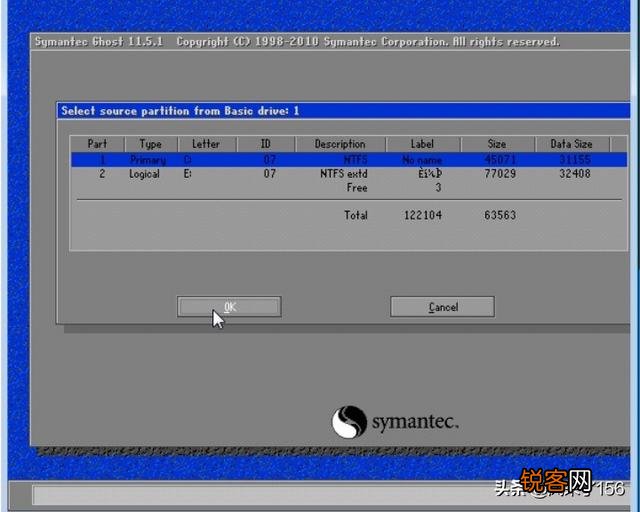Click the dialog title 'Select source partition'
Screen dimensions: 640x512
(179, 111)
